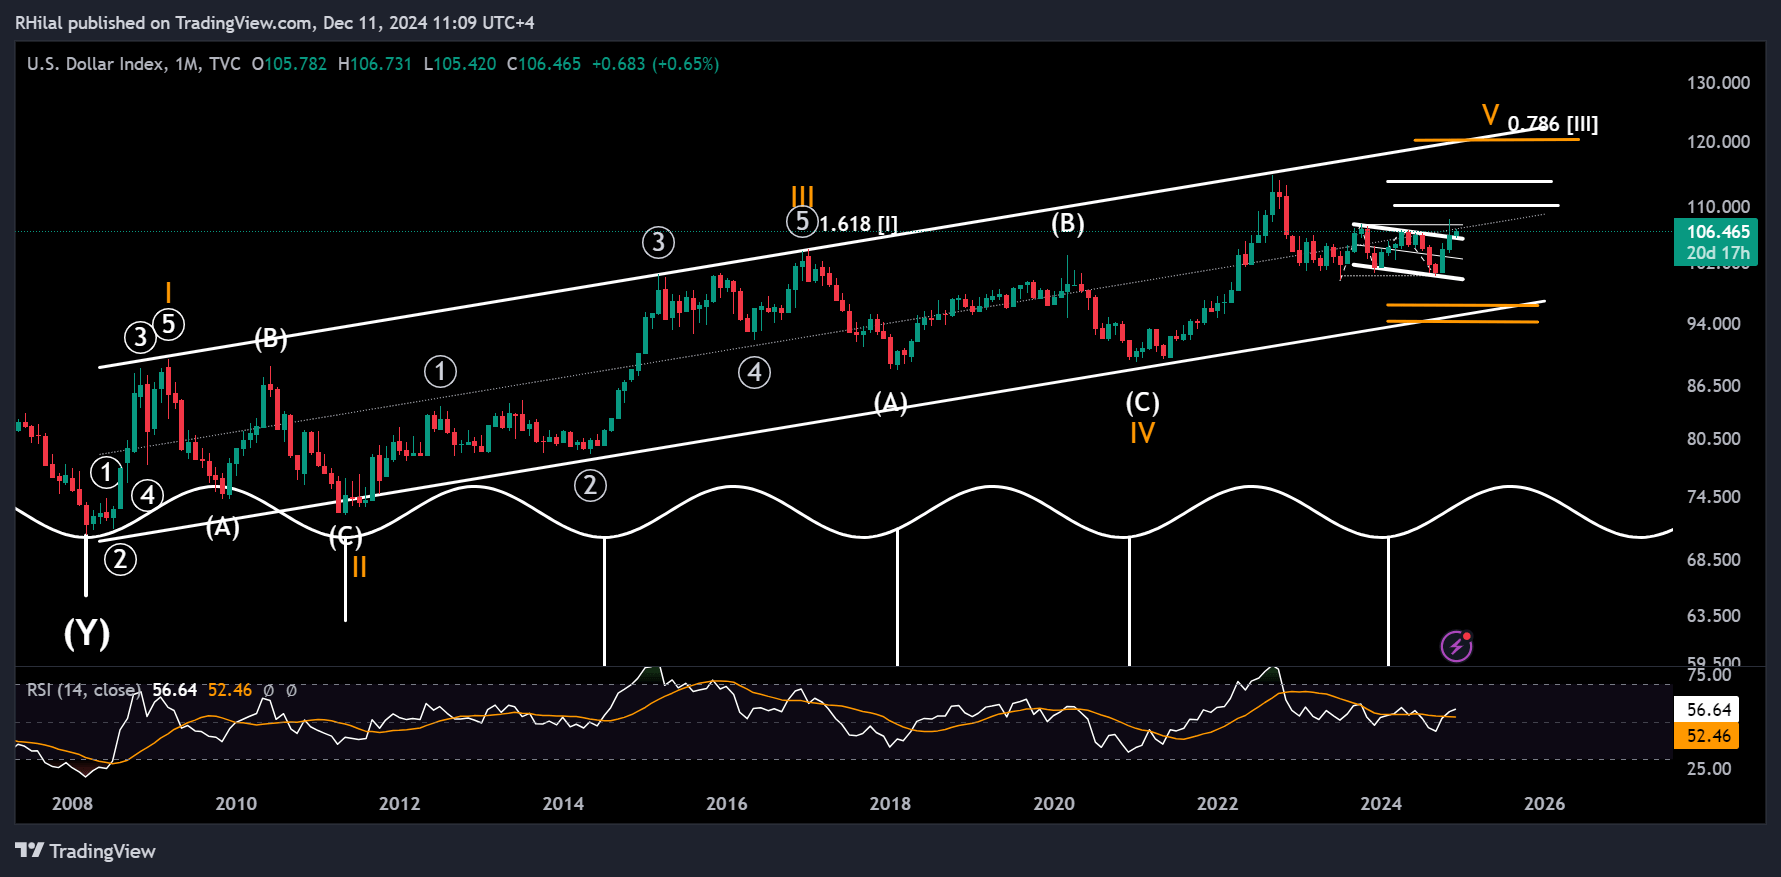
Task: Click the 130.000 price scale label
Action: pyautogui.click(x=1718, y=83)
